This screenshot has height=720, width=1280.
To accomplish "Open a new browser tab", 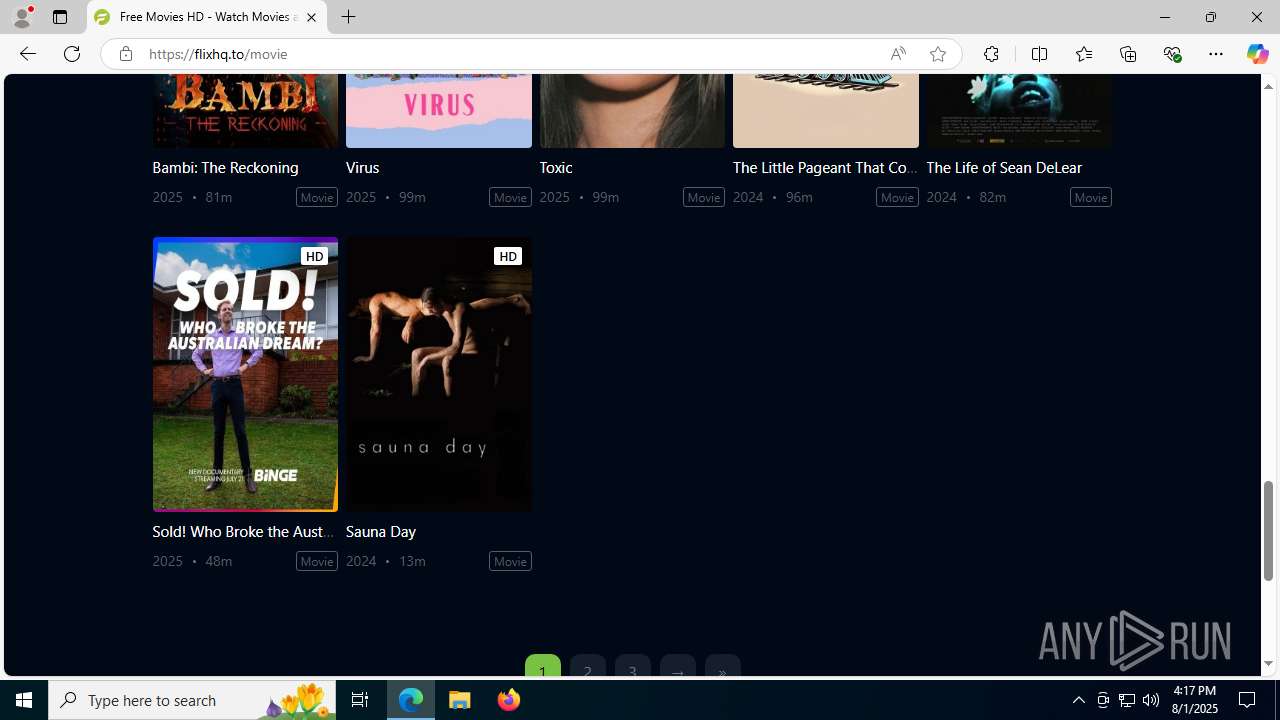I will (349, 17).
